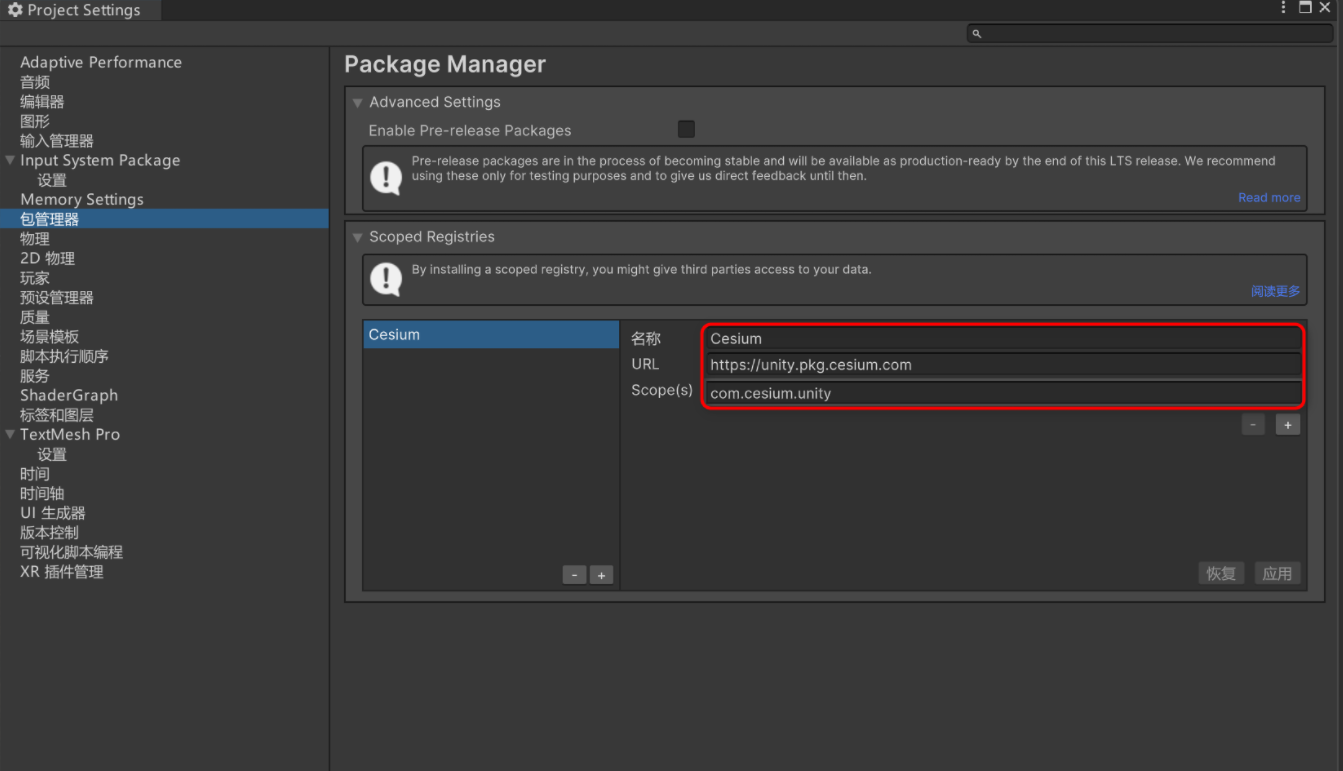1343x771 pixels.
Task: Follow the 阅读更多 link
Action: pos(1276,291)
